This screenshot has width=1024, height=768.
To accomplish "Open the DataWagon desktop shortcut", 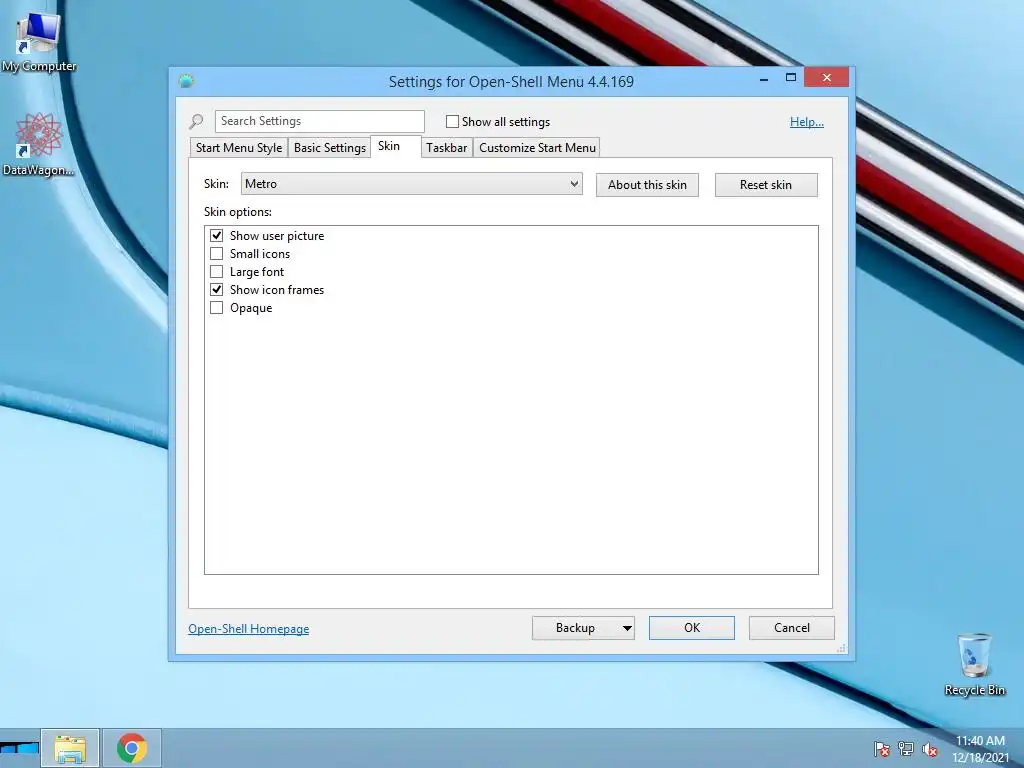I will (39, 144).
